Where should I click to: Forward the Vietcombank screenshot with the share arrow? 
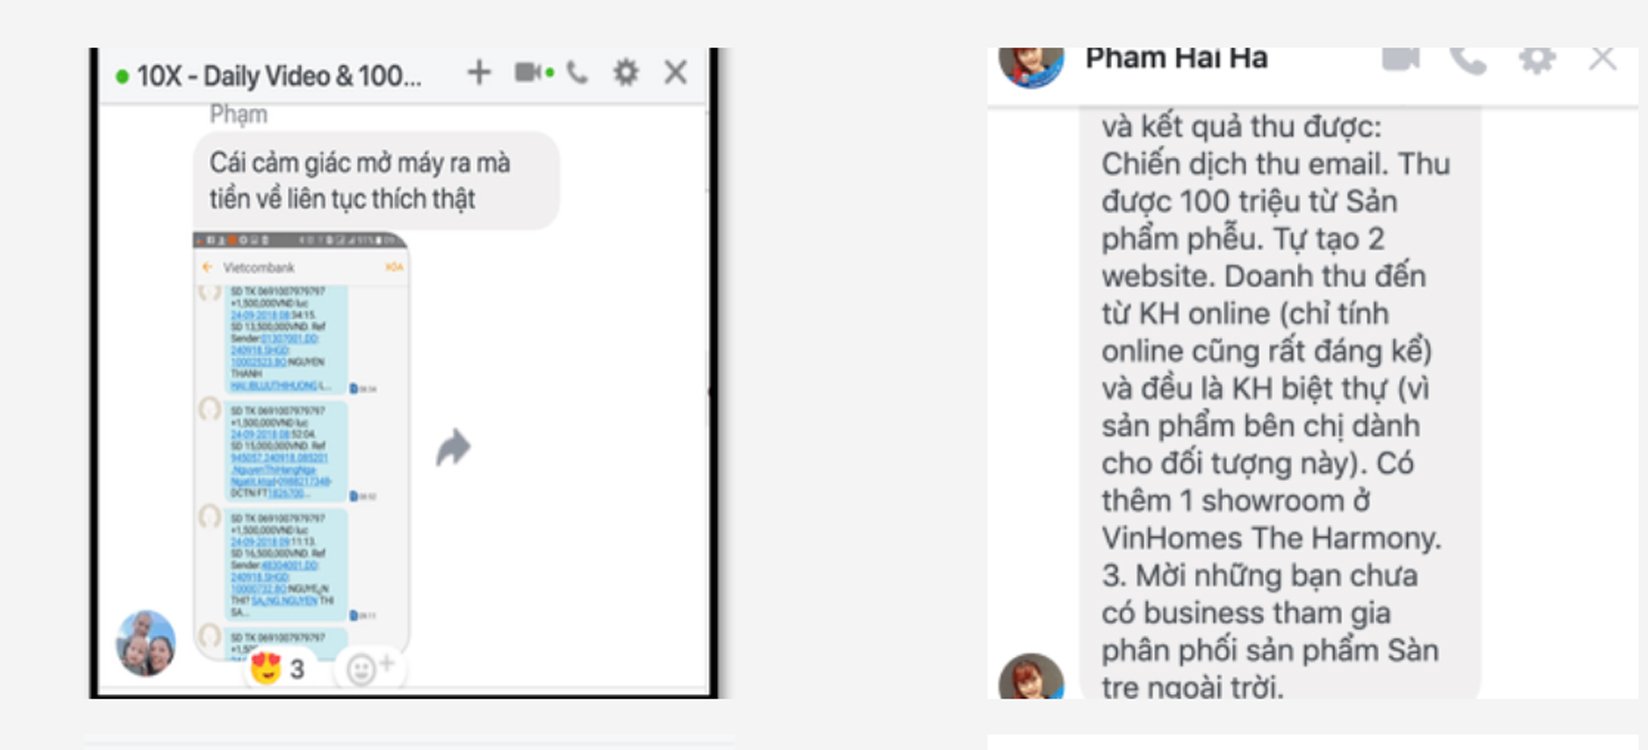[453, 447]
